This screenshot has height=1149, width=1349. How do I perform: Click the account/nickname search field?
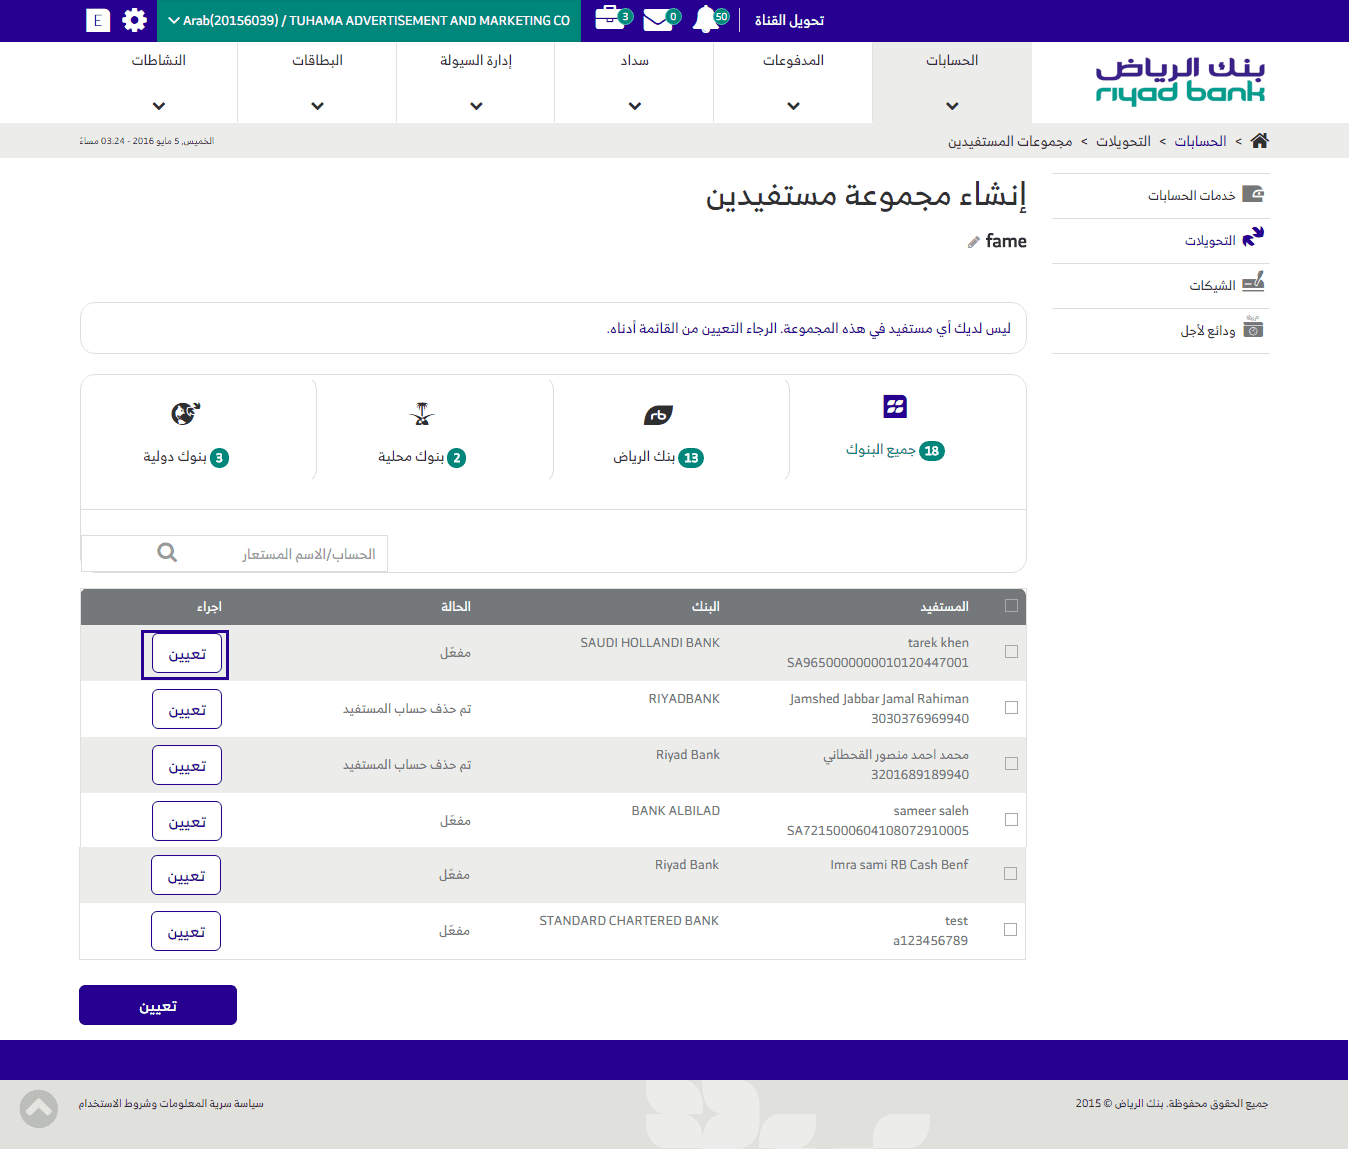pos(234,554)
